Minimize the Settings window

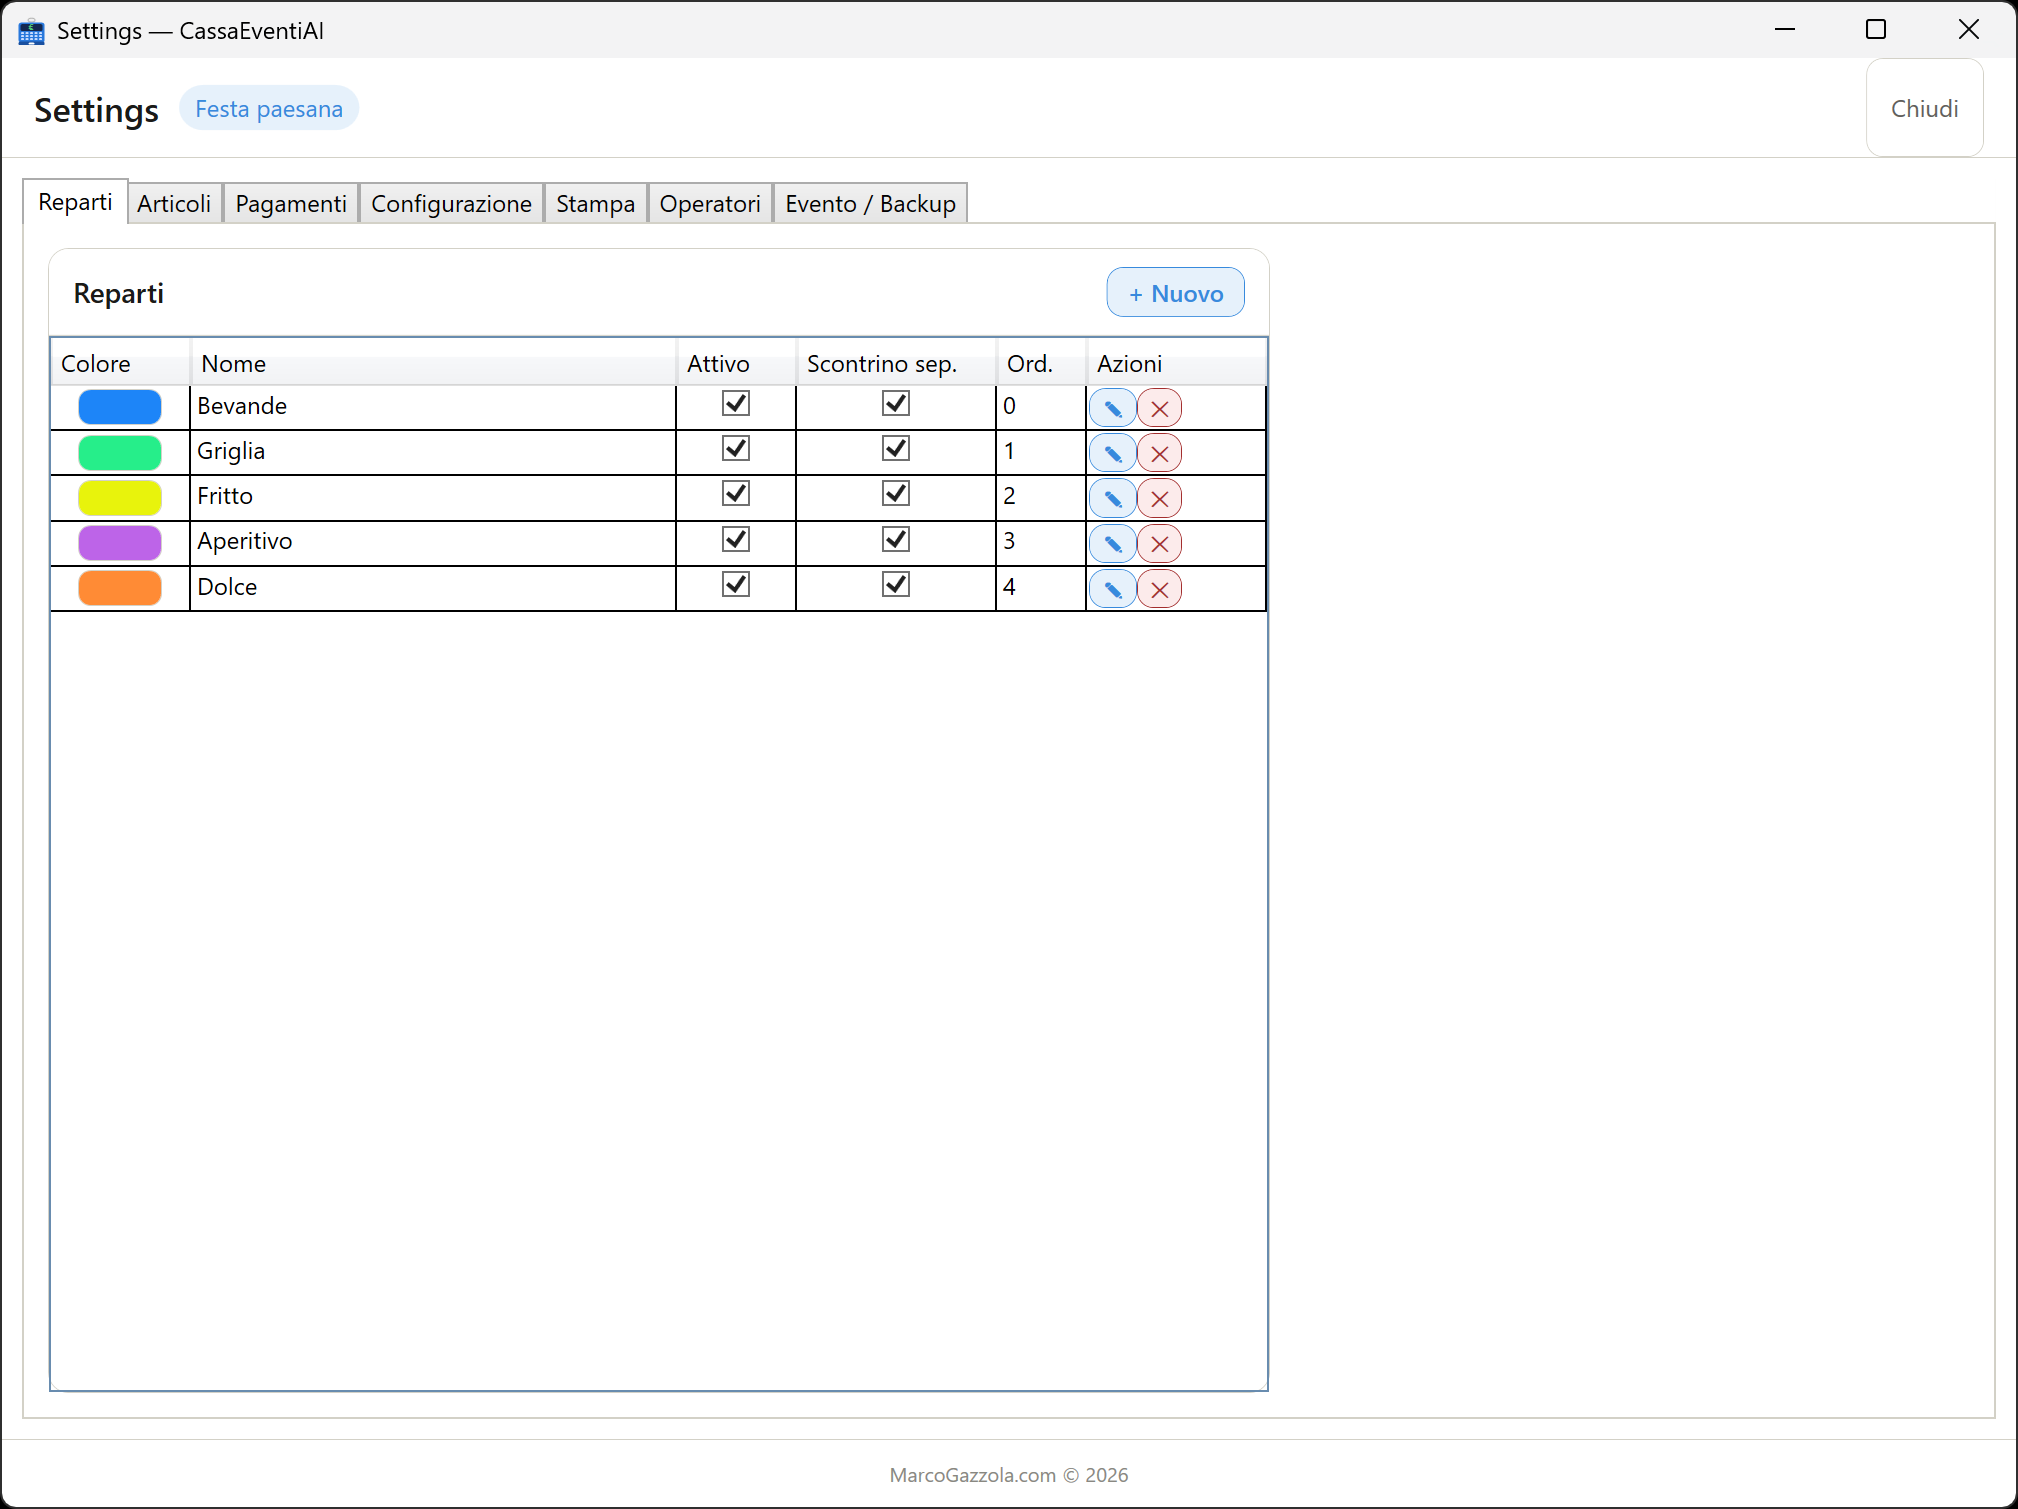(x=1785, y=30)
